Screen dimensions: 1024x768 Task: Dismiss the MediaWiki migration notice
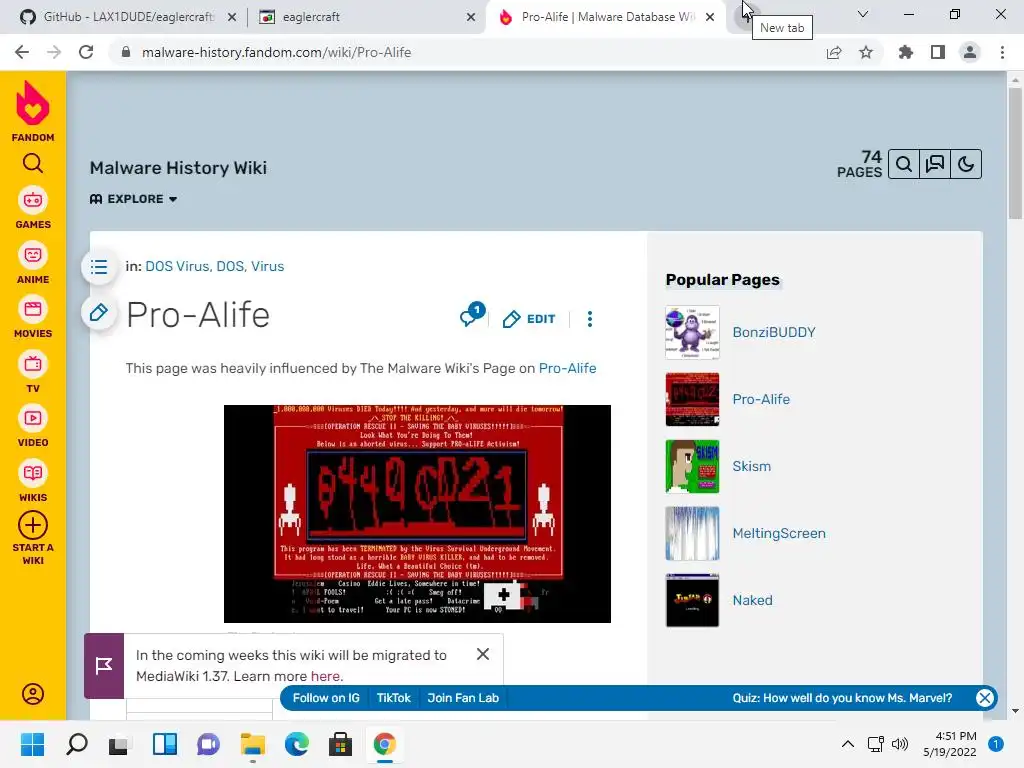coord(483,654)
